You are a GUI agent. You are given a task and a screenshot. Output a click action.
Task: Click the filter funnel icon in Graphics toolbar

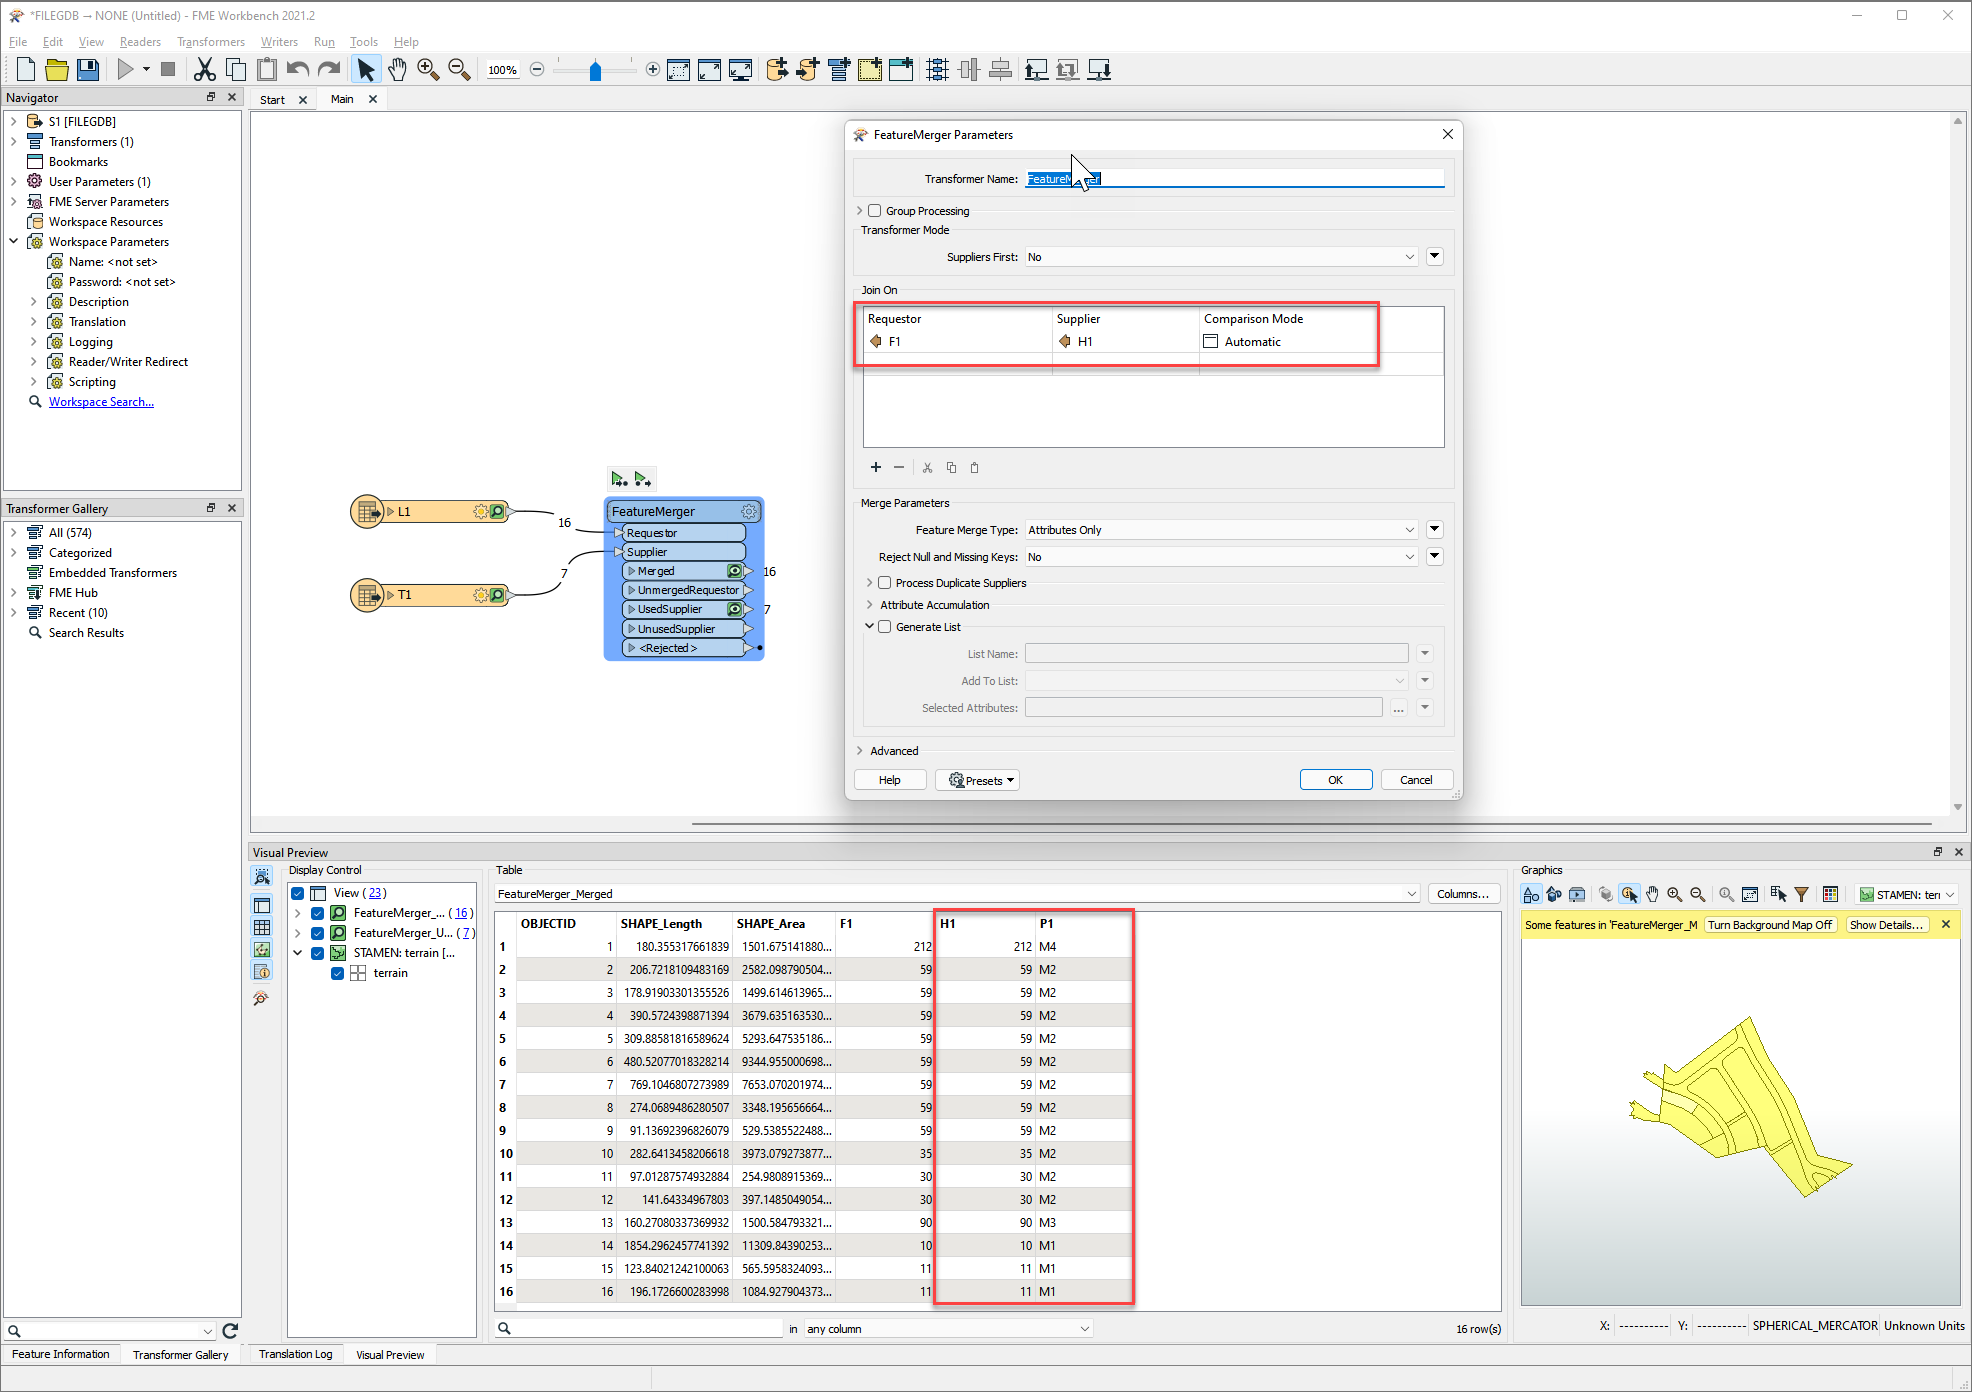1801,894
